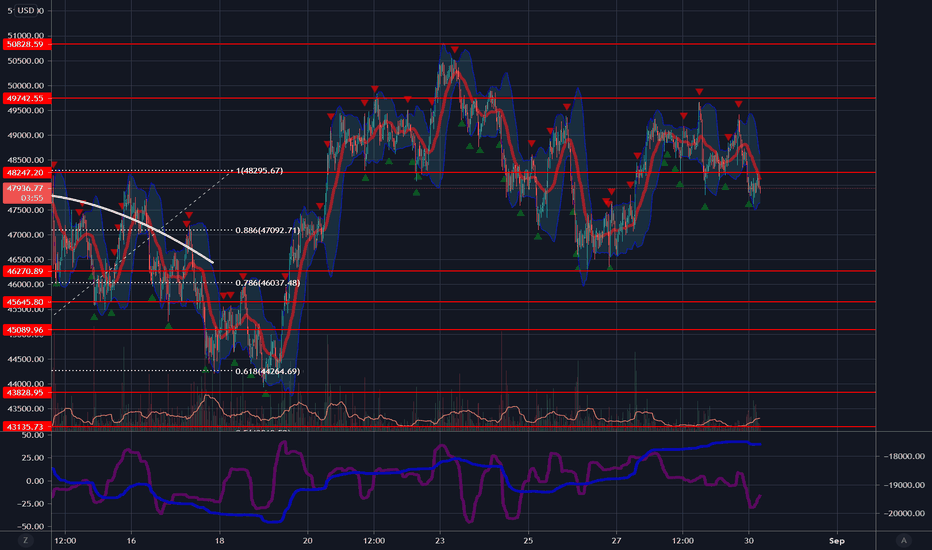
Task: Click the 16 date on time axis
Action: click(x=131, y=540)
